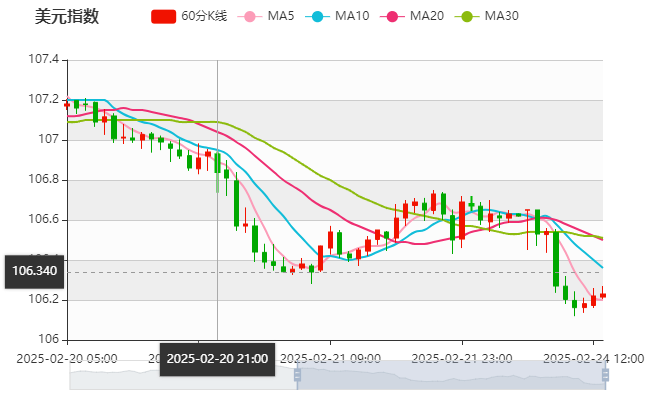
Task: Click the 2025-02-21 23:00 x-axis label
Action: [461, 359]
